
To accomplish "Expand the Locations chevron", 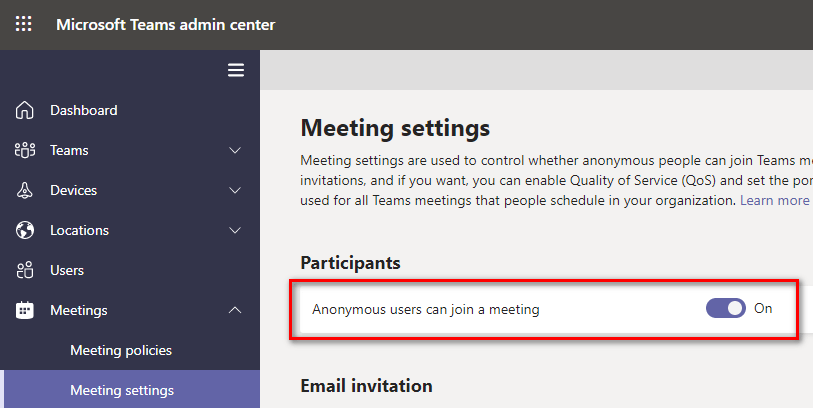I will point(235,230).
